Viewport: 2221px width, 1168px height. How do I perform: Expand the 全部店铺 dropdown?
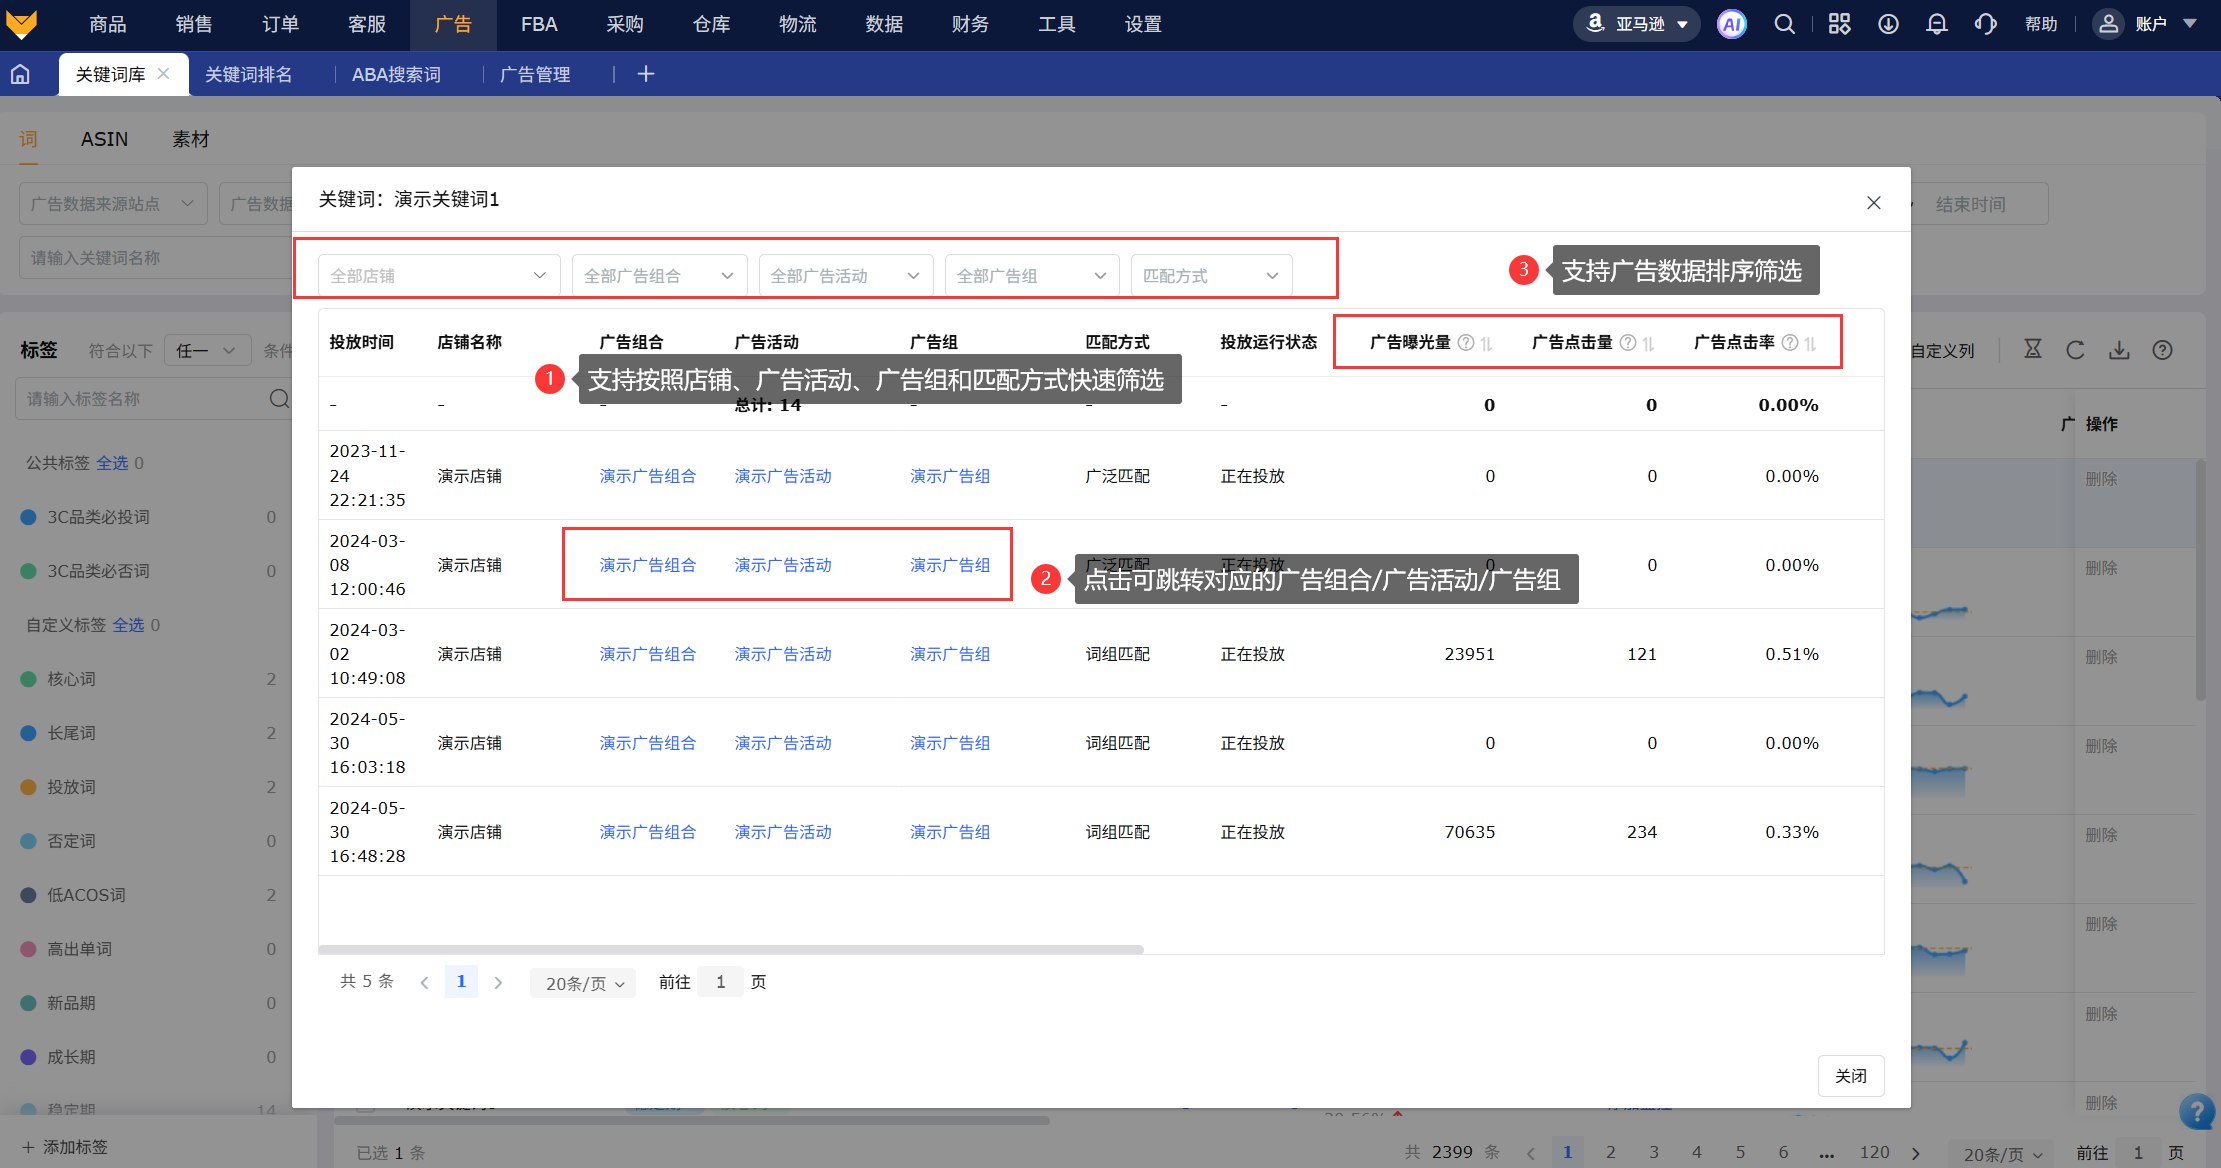coord(438,275)
